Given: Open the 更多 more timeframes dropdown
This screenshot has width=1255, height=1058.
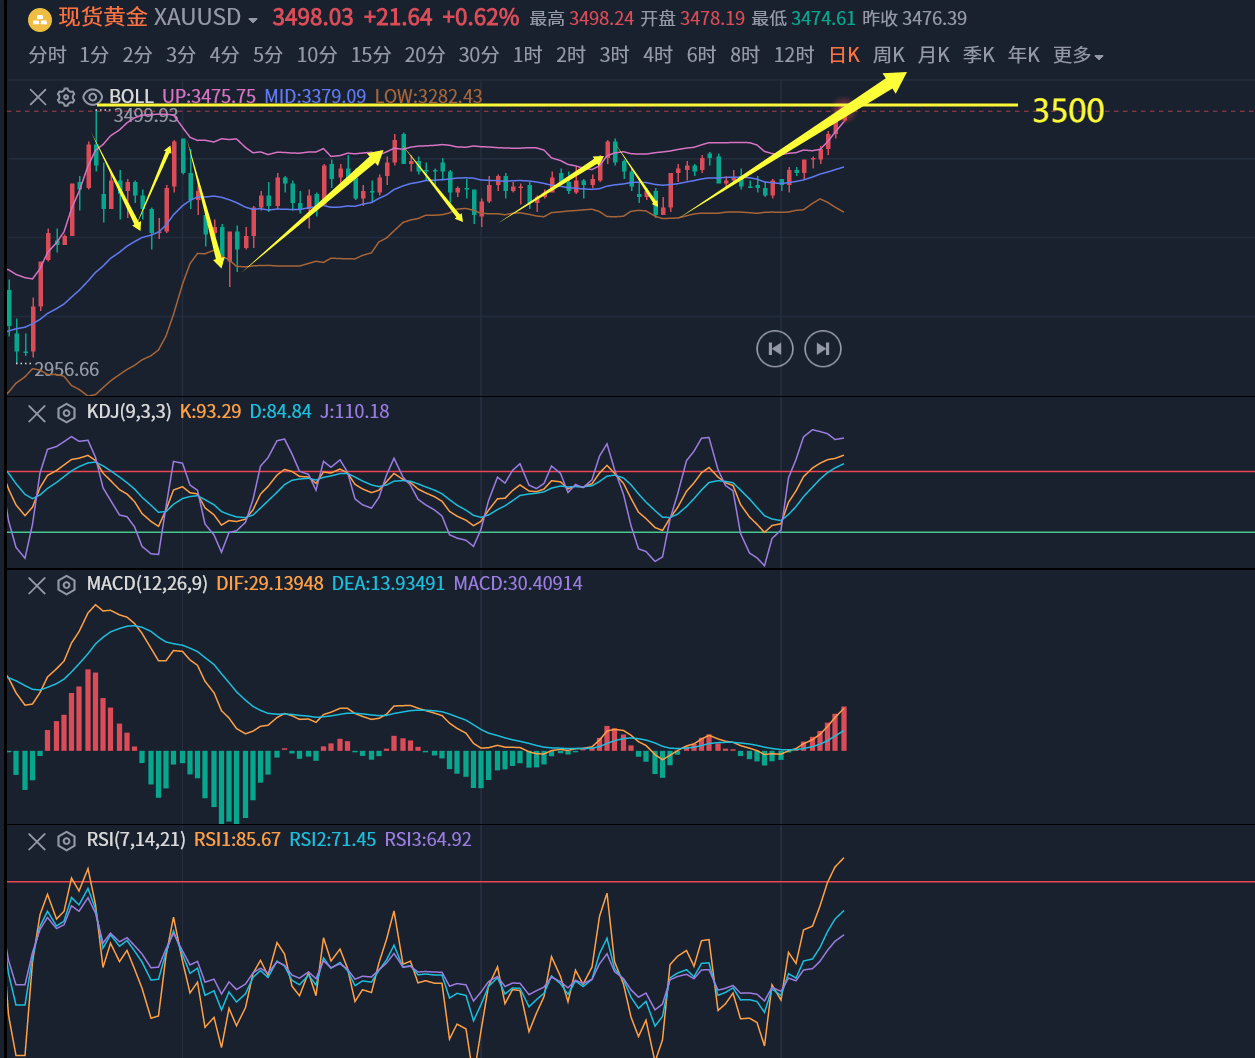Looking at the screenshot, I should click(1079, 55).
